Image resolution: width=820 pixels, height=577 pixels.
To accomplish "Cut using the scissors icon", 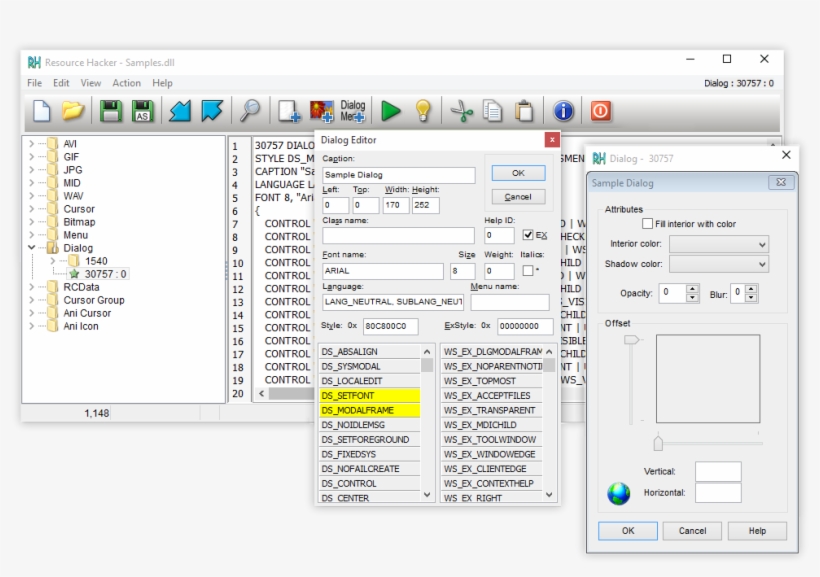I will pos(461,111).
